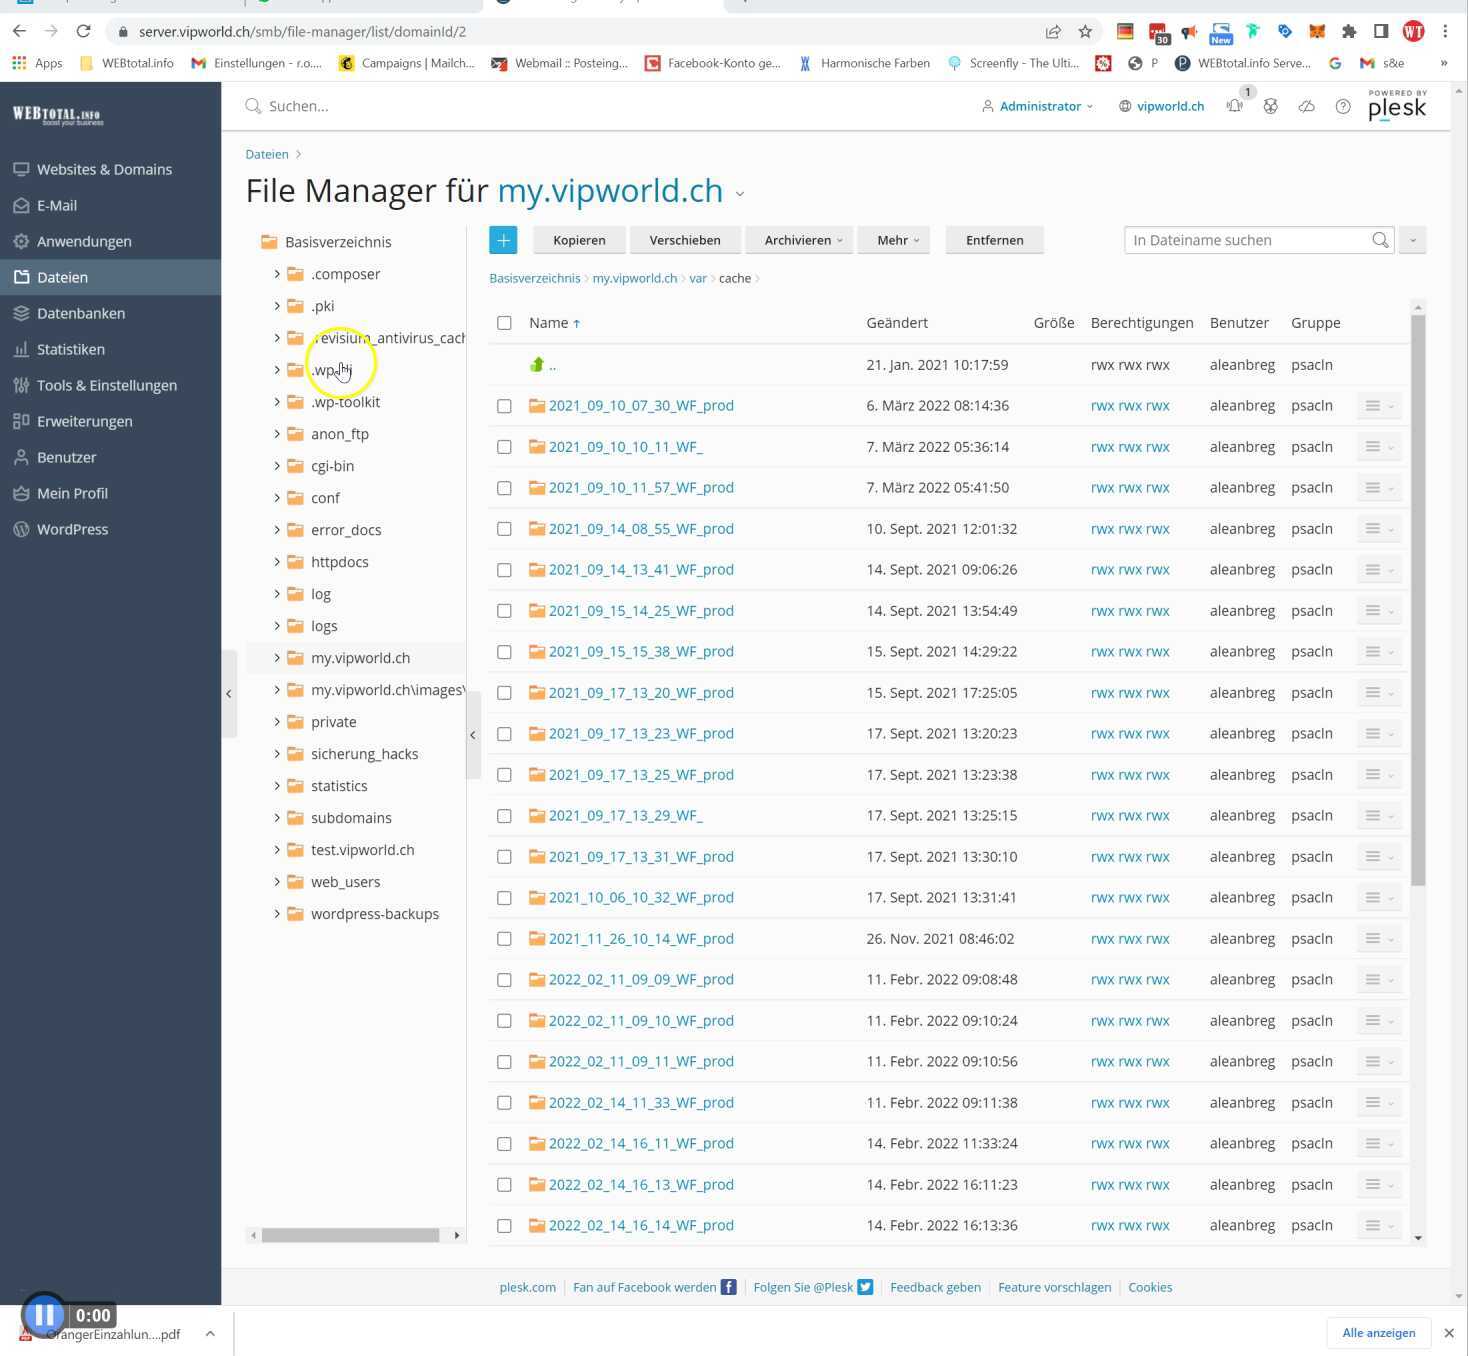The height and width of the screenshot is (1356, 1468).
Task: Tick the select-all checkbox in header
Action: tap(504, 323)
